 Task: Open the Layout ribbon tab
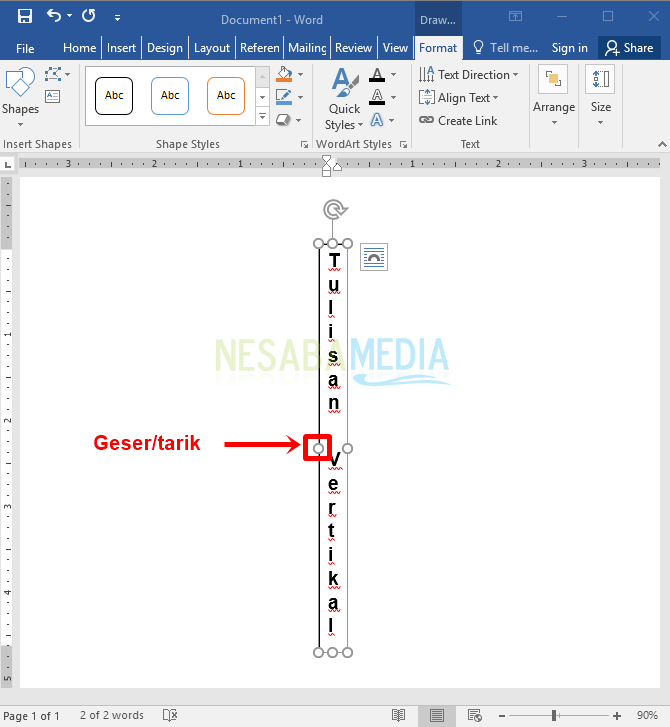click(x=212, y=48)
